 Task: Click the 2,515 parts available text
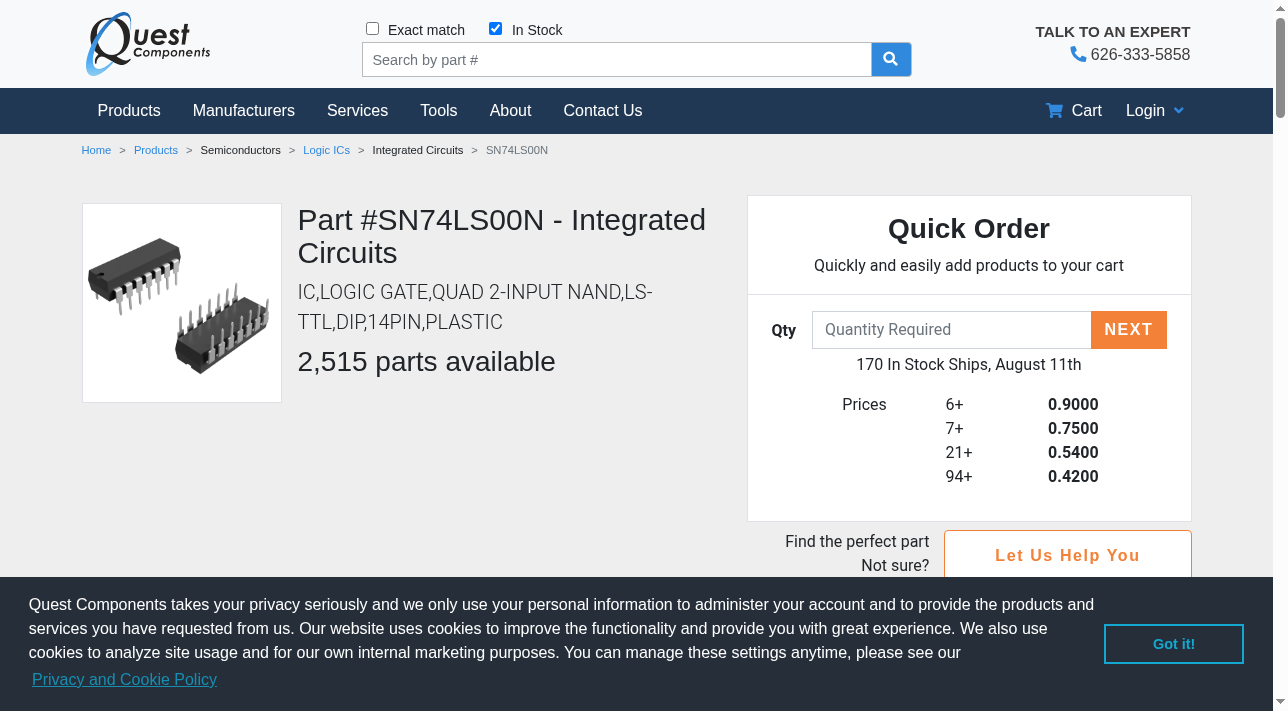tap(427, 362)
